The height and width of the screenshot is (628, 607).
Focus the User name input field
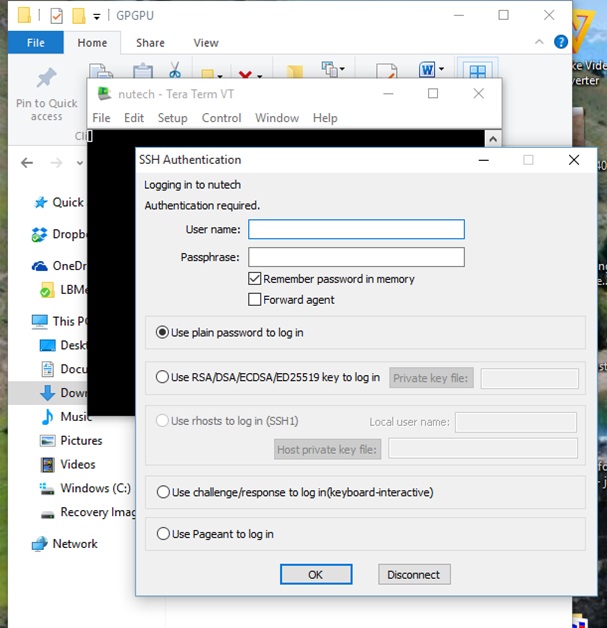click(x=356, y=229)
